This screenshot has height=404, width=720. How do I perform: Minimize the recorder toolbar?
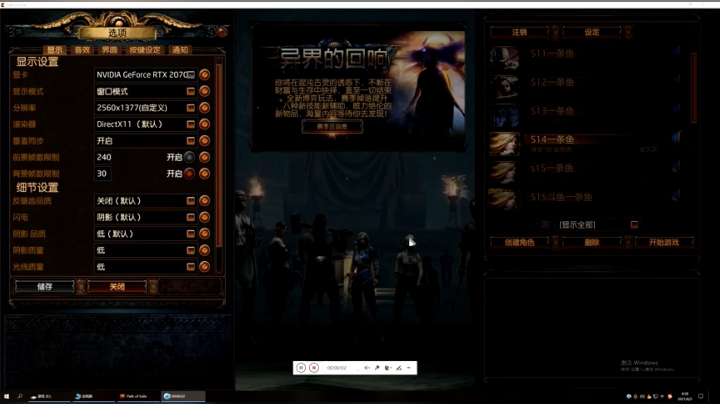[409, 368]
